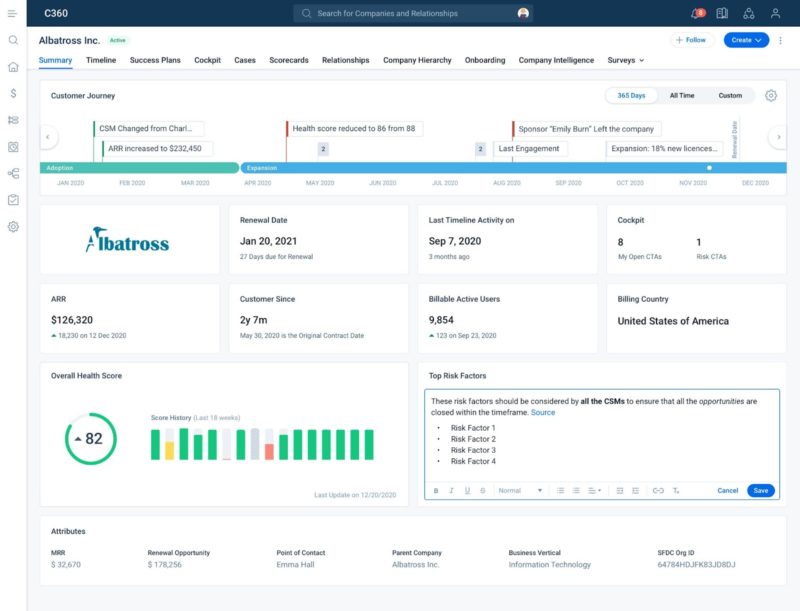Open the three-dot more options menu
800x611 pixels.
tap(781, 40)
